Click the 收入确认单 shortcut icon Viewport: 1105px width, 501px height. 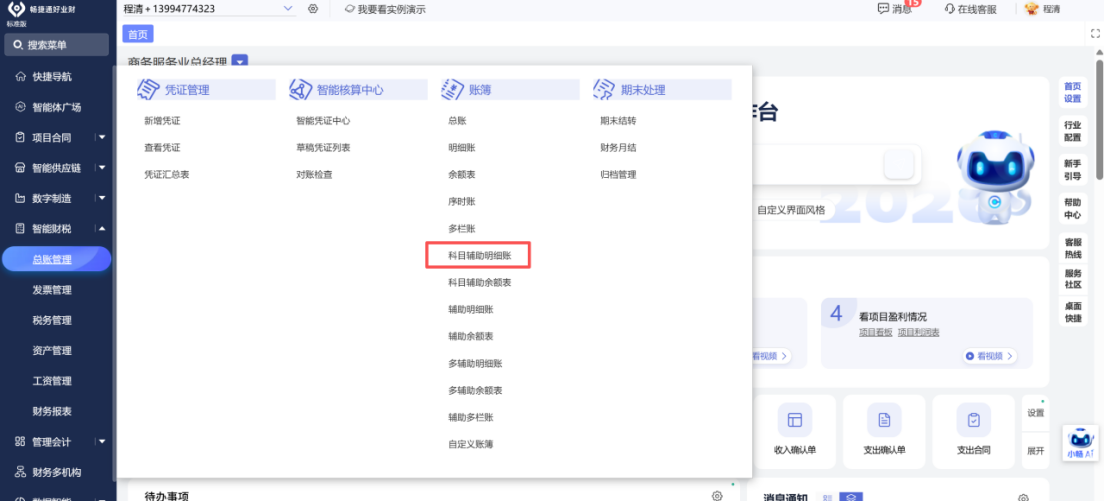795,420
